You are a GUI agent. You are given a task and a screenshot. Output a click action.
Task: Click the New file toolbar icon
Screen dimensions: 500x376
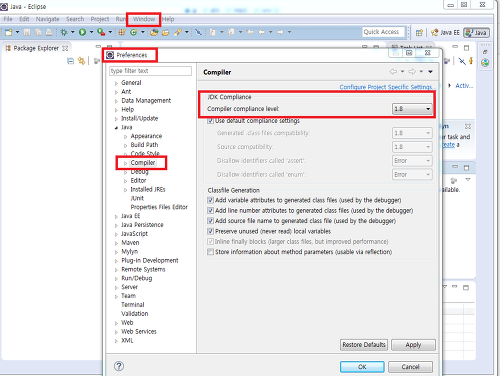(9, 32)
